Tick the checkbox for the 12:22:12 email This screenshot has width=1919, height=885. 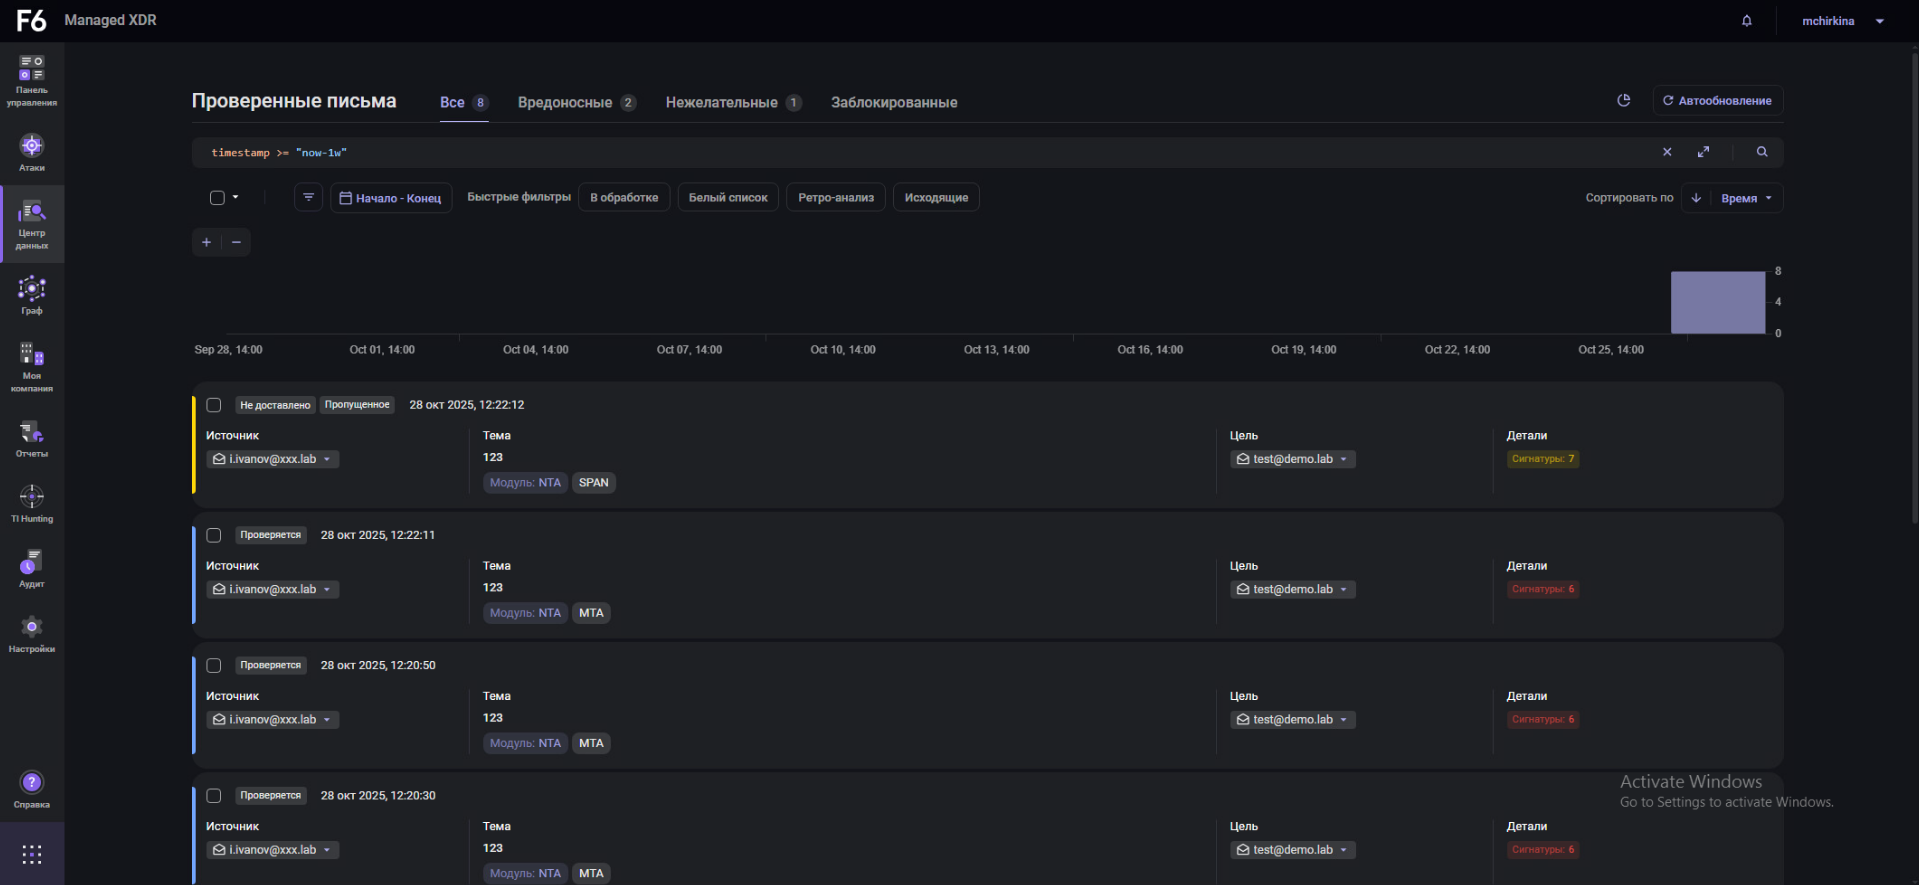point(214,405)
